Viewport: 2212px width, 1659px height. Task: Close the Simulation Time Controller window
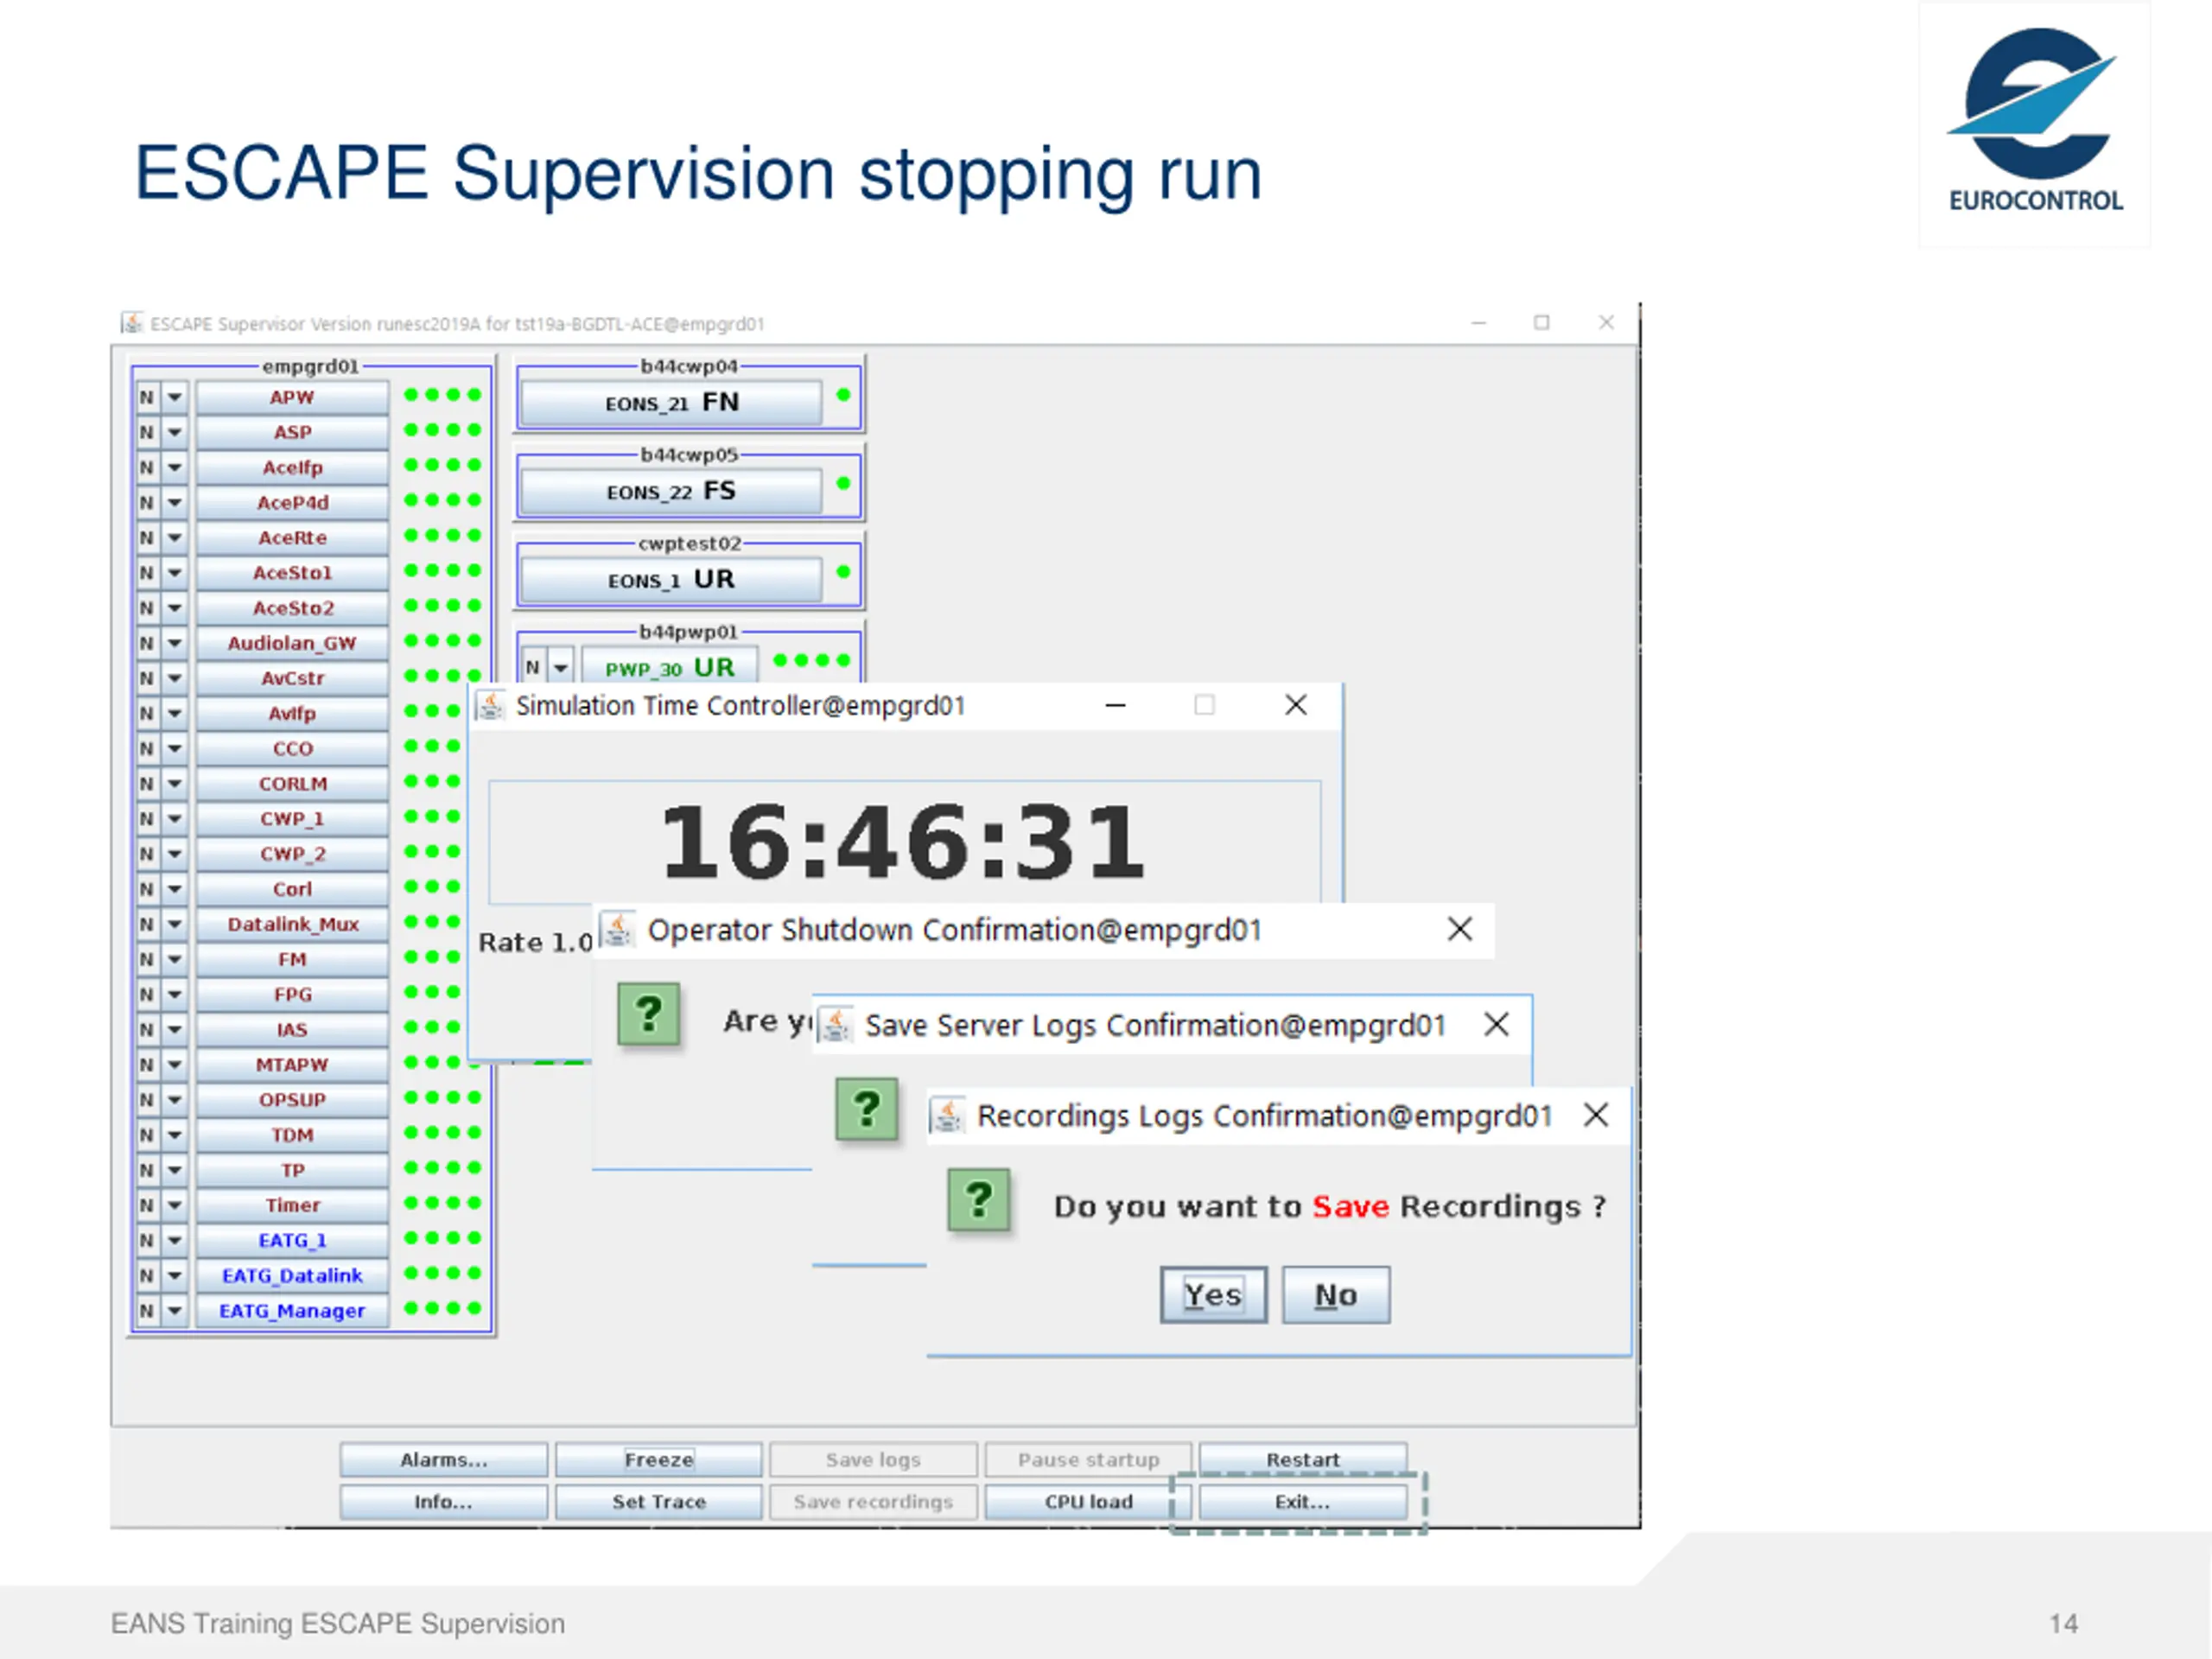(1296, 705)
